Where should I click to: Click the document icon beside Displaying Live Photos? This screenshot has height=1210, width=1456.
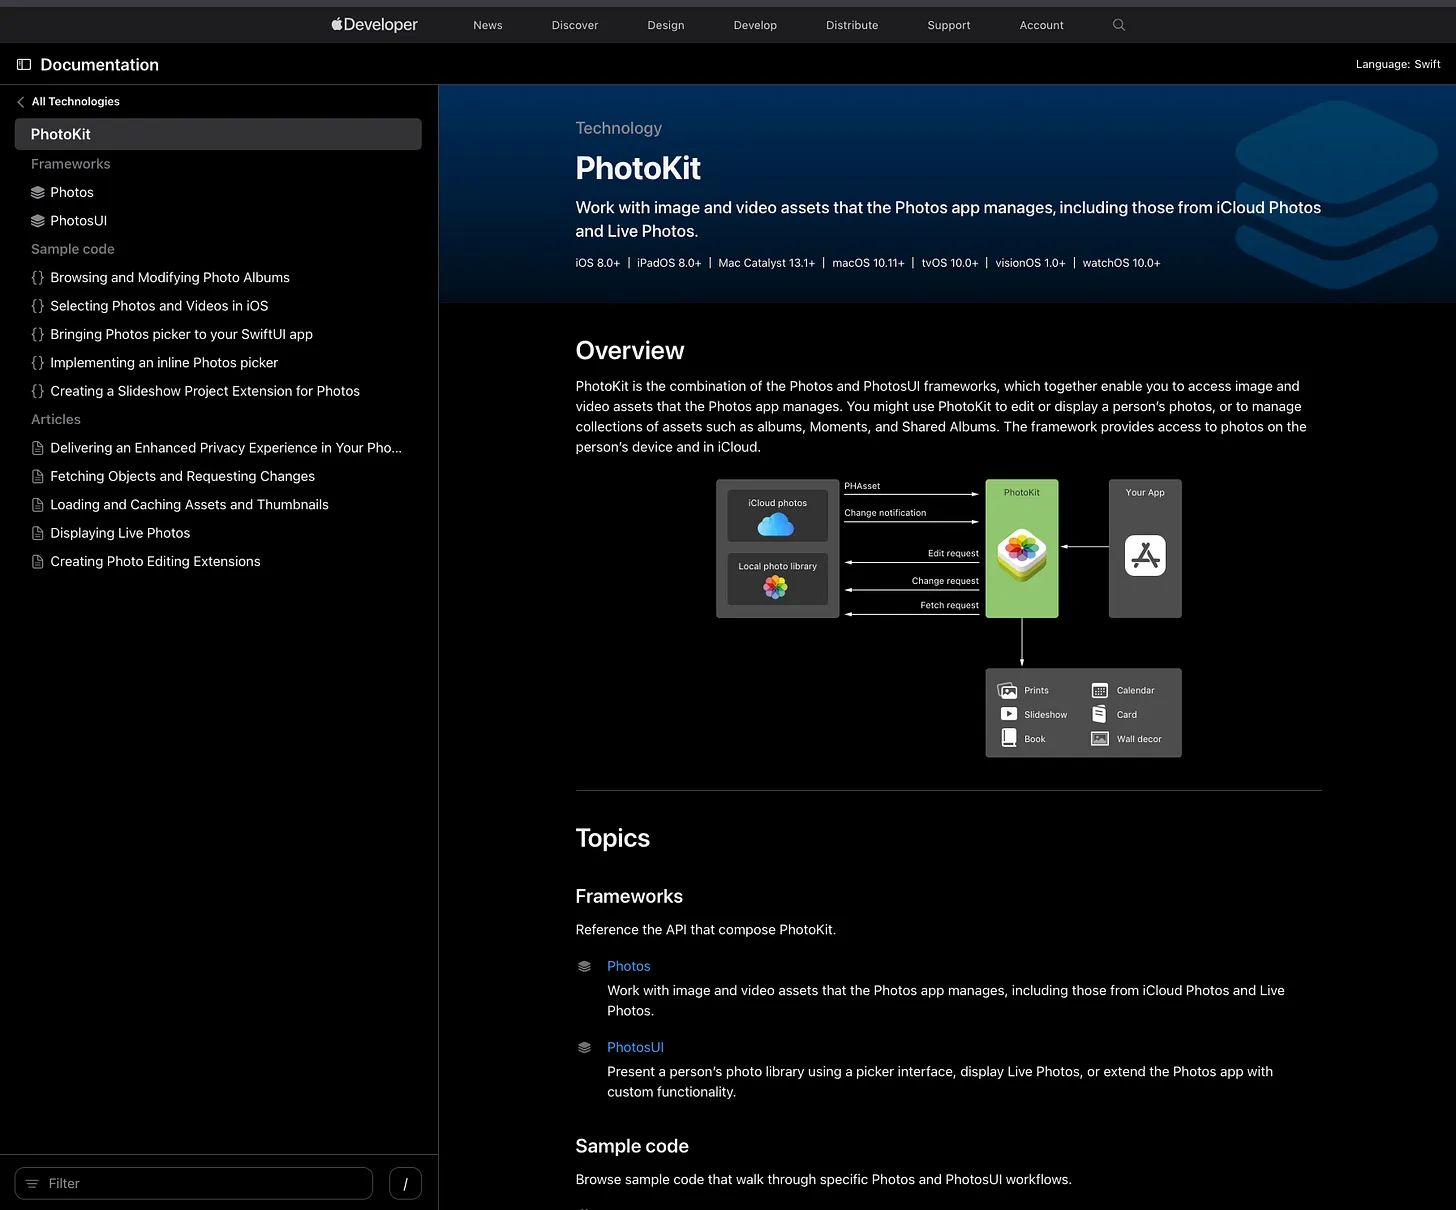[x=38, y=533]
